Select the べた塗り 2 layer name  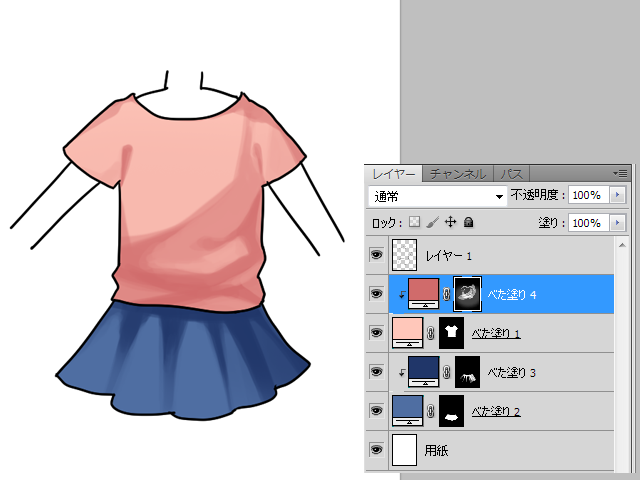pyautogui.click(x=496, y=411)
